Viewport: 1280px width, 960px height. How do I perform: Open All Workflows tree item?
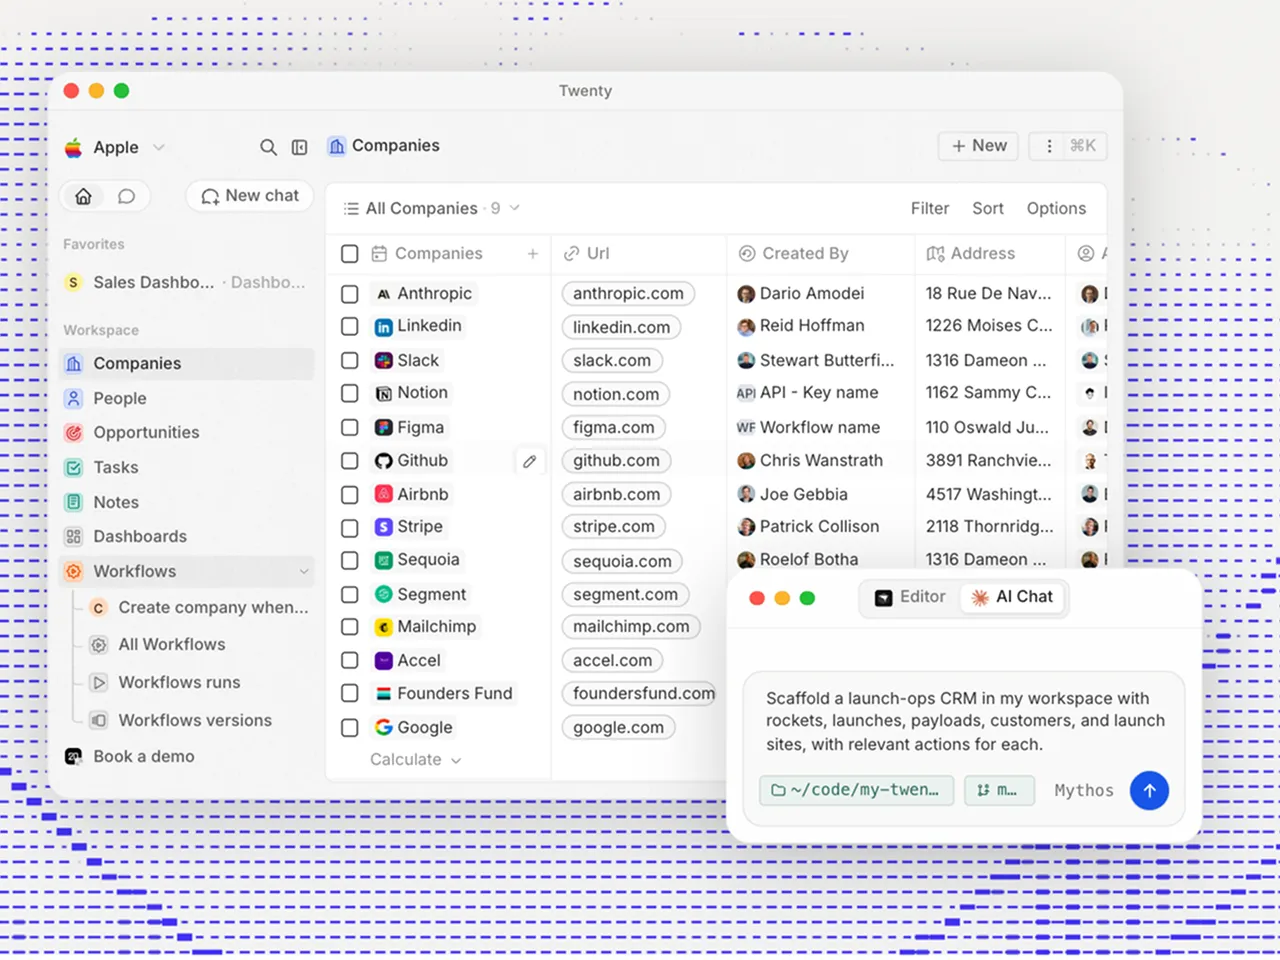pos(172,645)
